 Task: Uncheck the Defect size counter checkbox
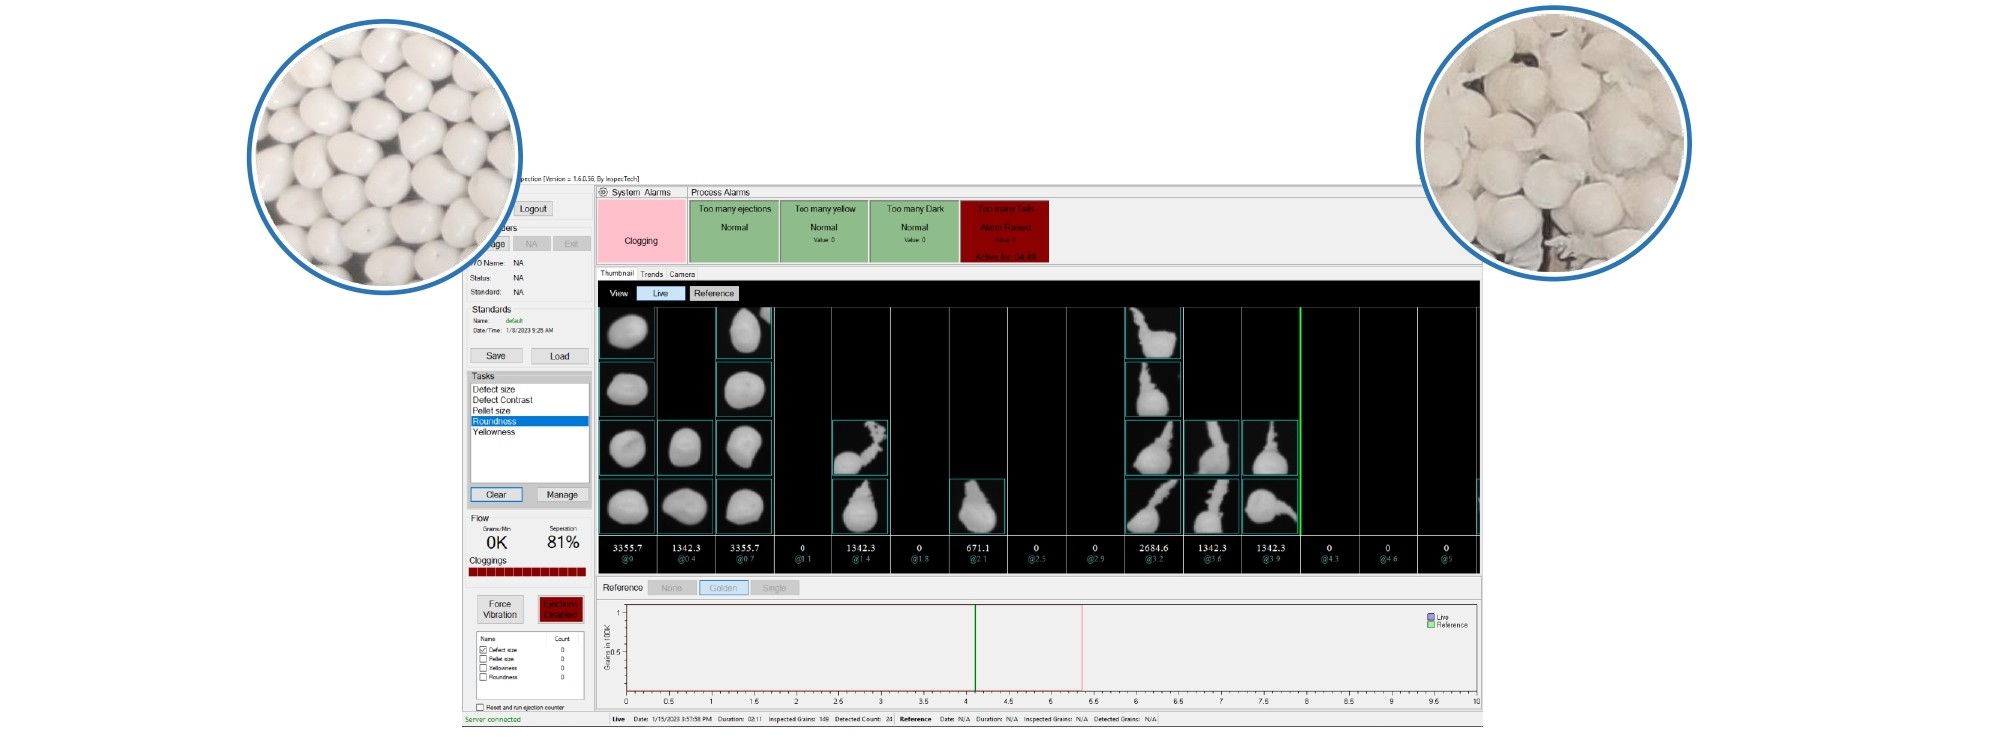tap(483, 650)
